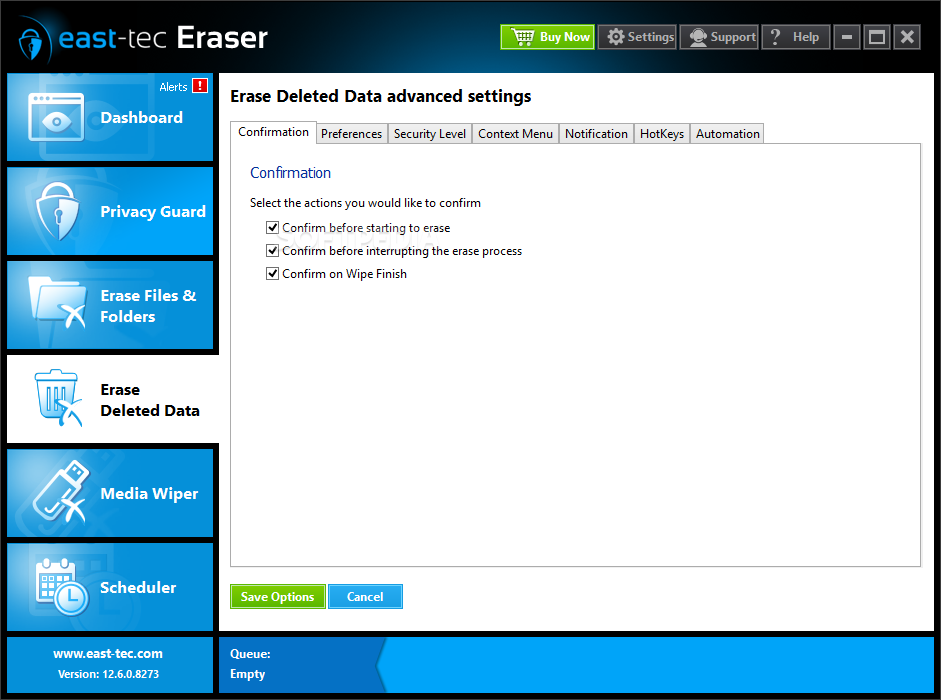
Task: Maximize the east-tec Eraser window
Action: [x=877, y=37]
